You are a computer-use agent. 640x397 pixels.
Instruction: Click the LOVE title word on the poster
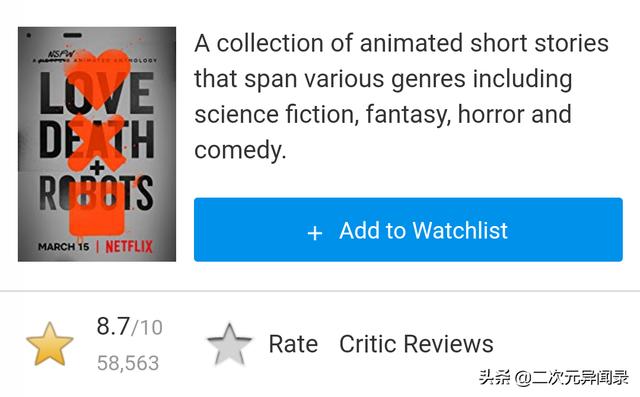pyautogui.click(x=96, y=93)
